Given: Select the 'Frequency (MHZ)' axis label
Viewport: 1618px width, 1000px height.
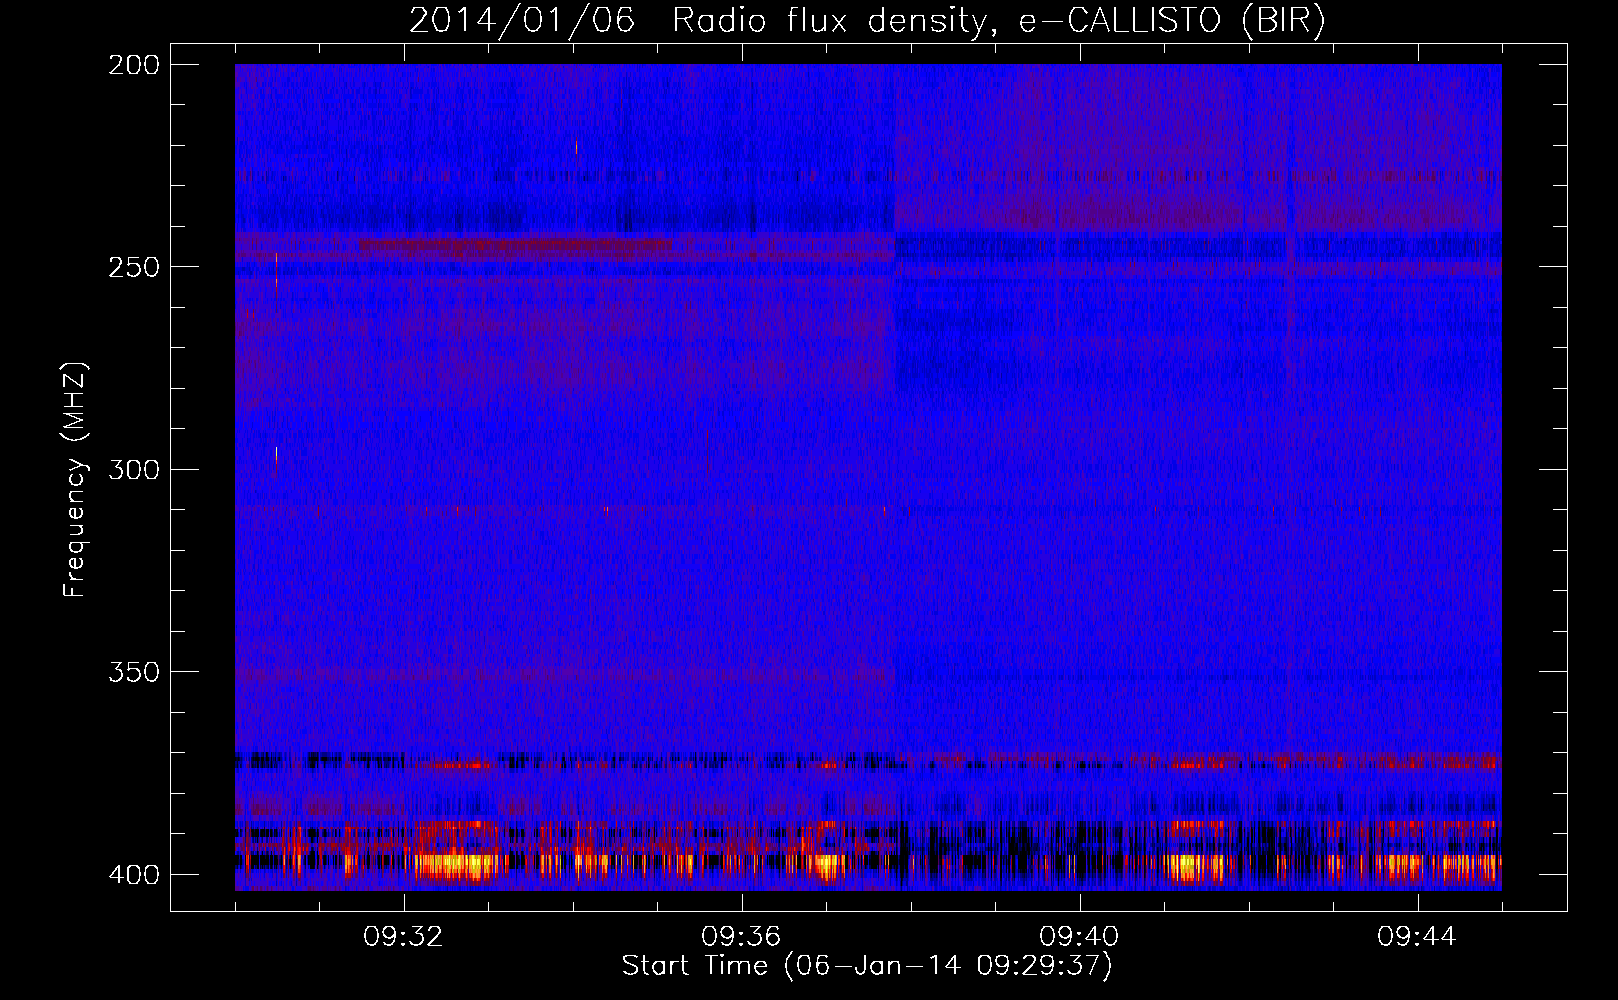Looking at the screenshot, I should (x=75, y=480).
